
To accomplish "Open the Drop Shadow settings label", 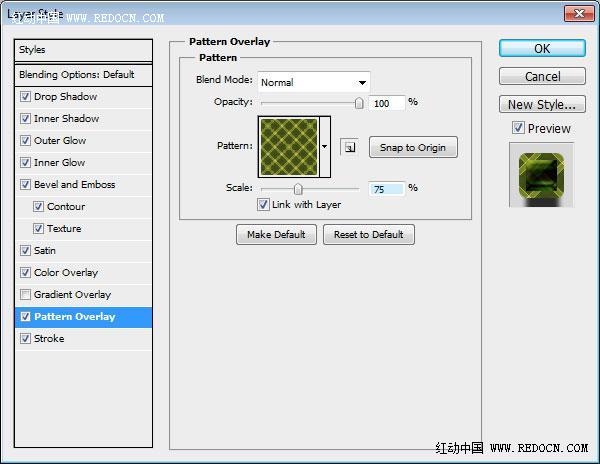I will coord(65,96).
